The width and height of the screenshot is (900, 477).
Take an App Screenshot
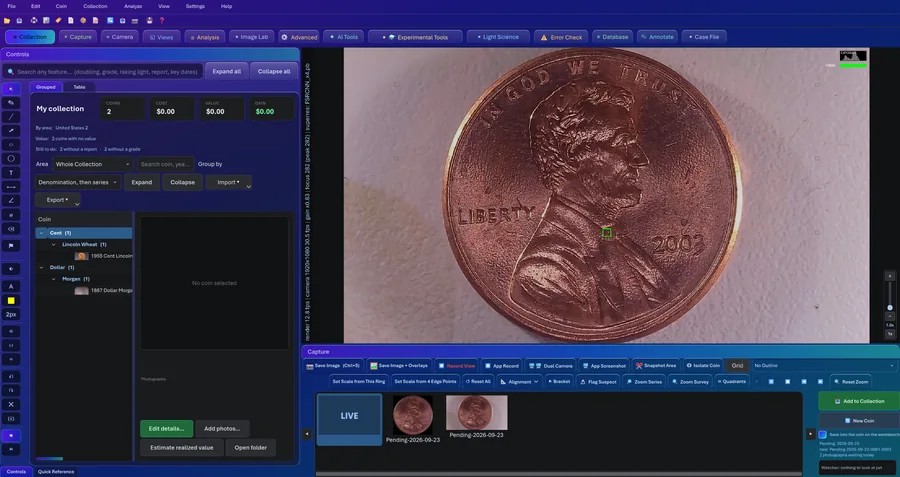604,366
